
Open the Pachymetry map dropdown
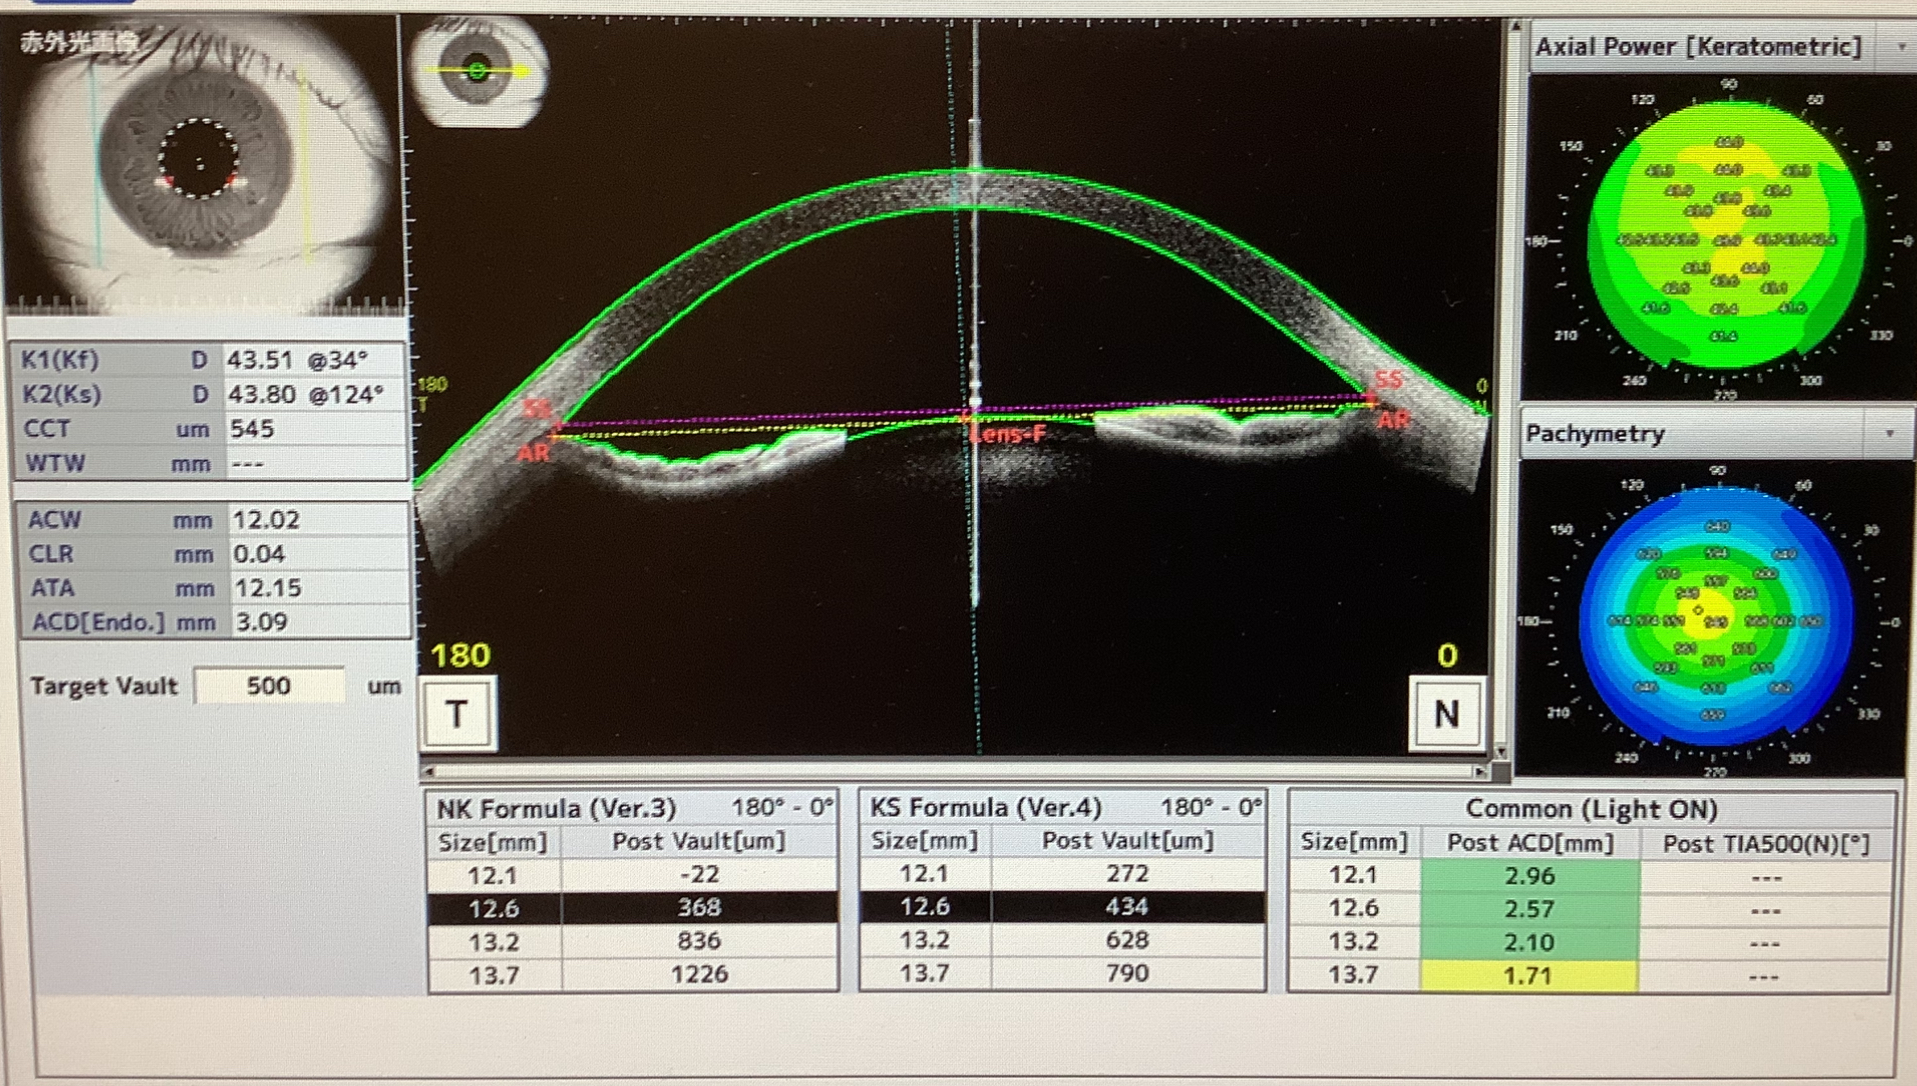1889,434
